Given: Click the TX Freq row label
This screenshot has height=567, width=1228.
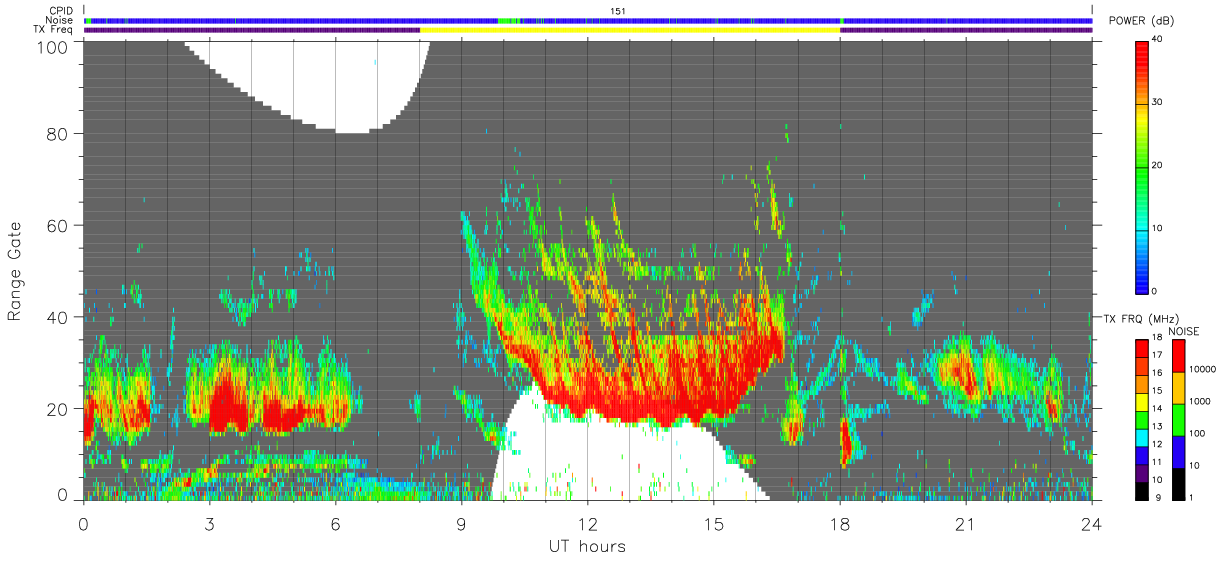Looking at the screenshot, I should click(x=54, y=30).
